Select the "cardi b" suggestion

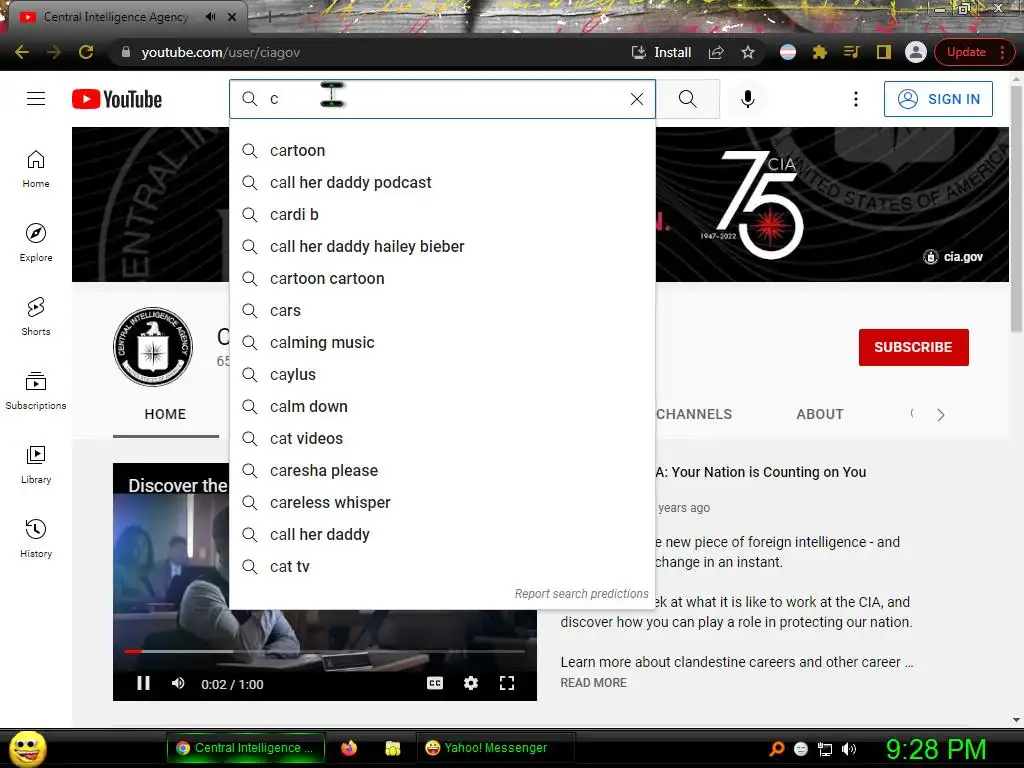coord(442,214)
